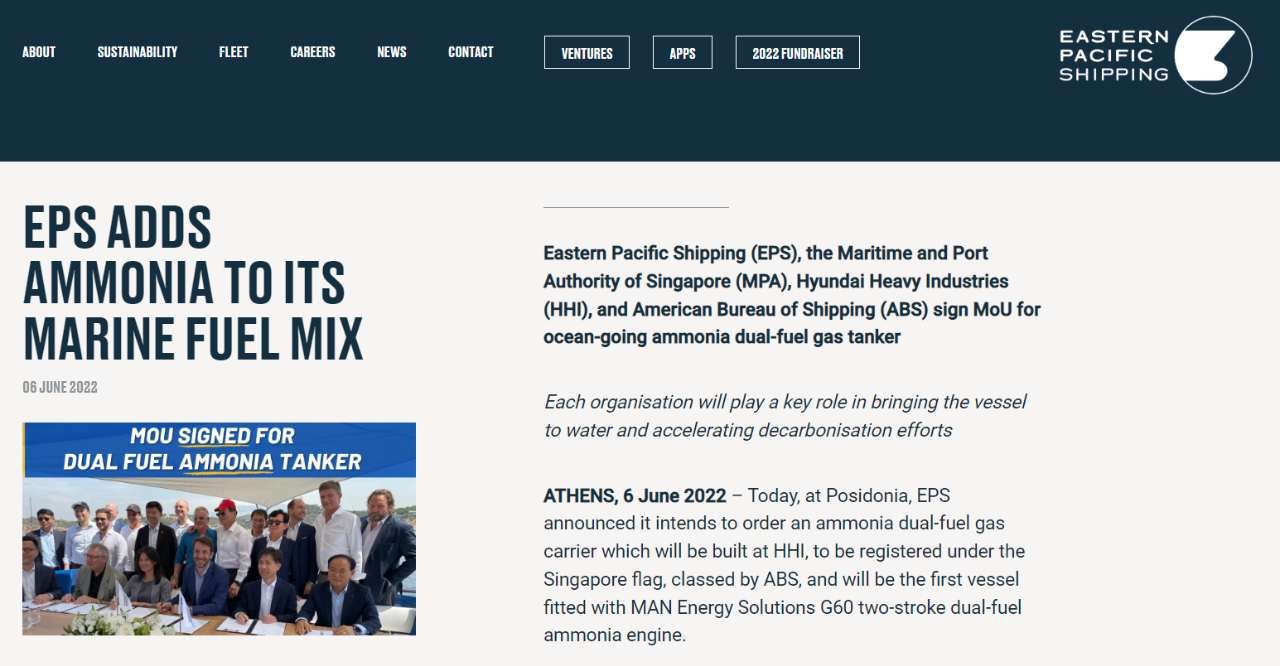Go to the Fleet page
This screenshot has height=666, width=1280.
[x=234, y=52]
